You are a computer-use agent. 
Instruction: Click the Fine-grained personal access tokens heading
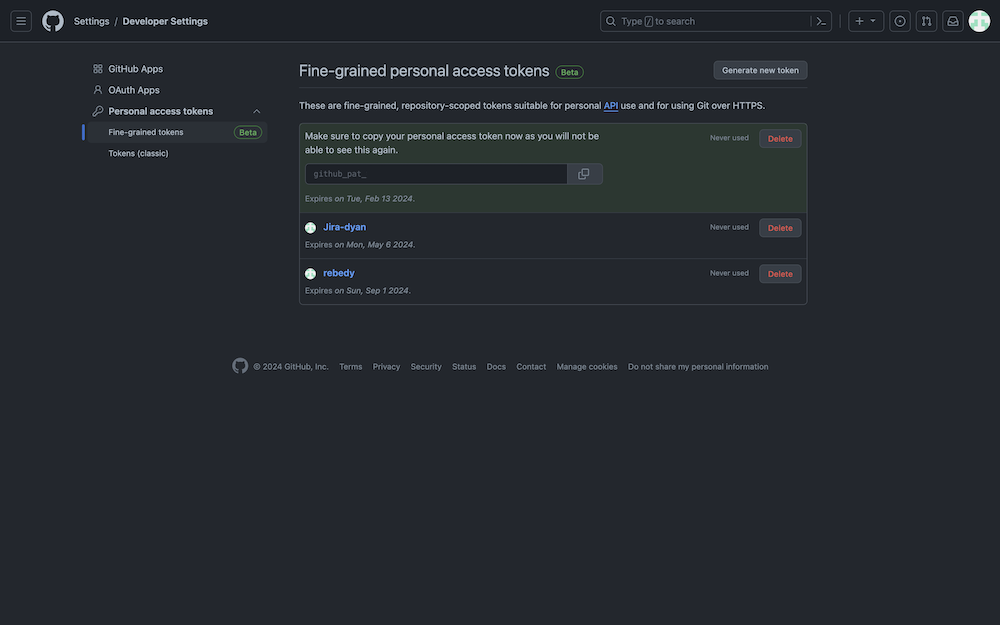(x=424, y=71)
